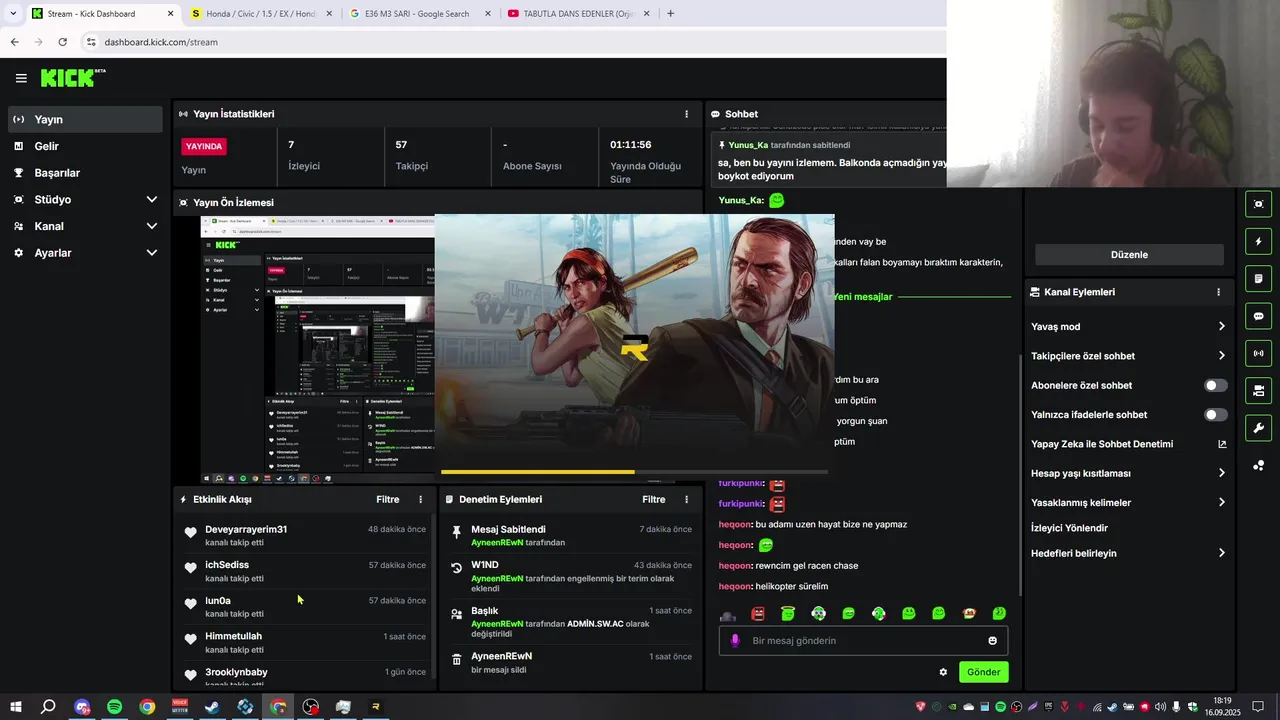Switch to E36 M3 SARI Google Search tab
Viewport: 1280px width, 720px height.
[420, 13]
